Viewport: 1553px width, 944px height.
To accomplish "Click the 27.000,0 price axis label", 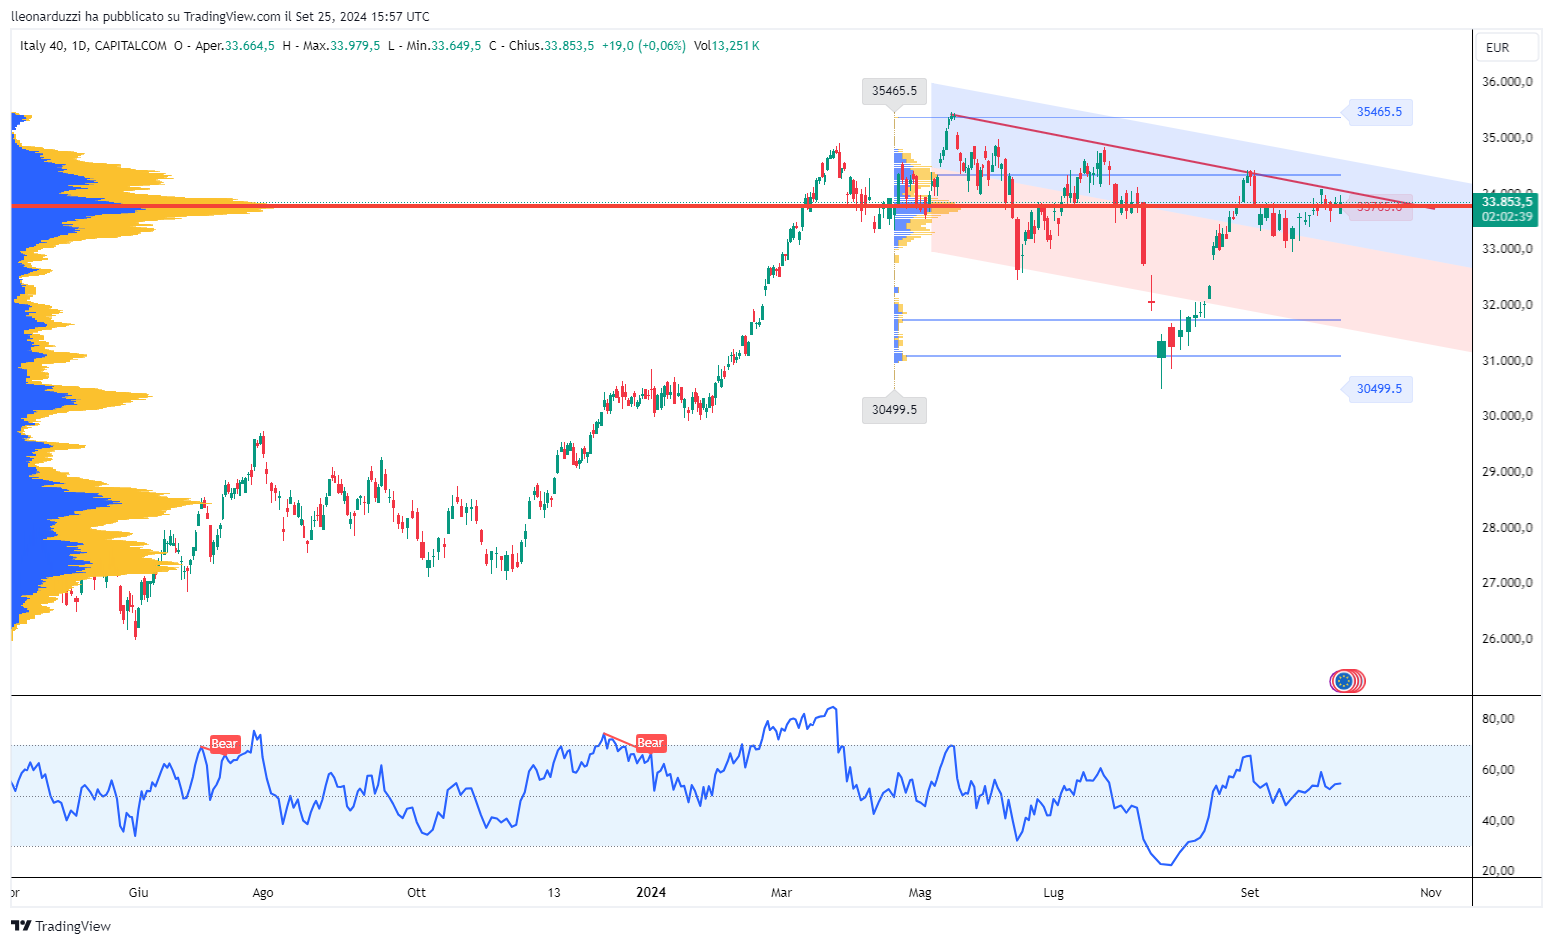I will click(x=1507, y=583).
